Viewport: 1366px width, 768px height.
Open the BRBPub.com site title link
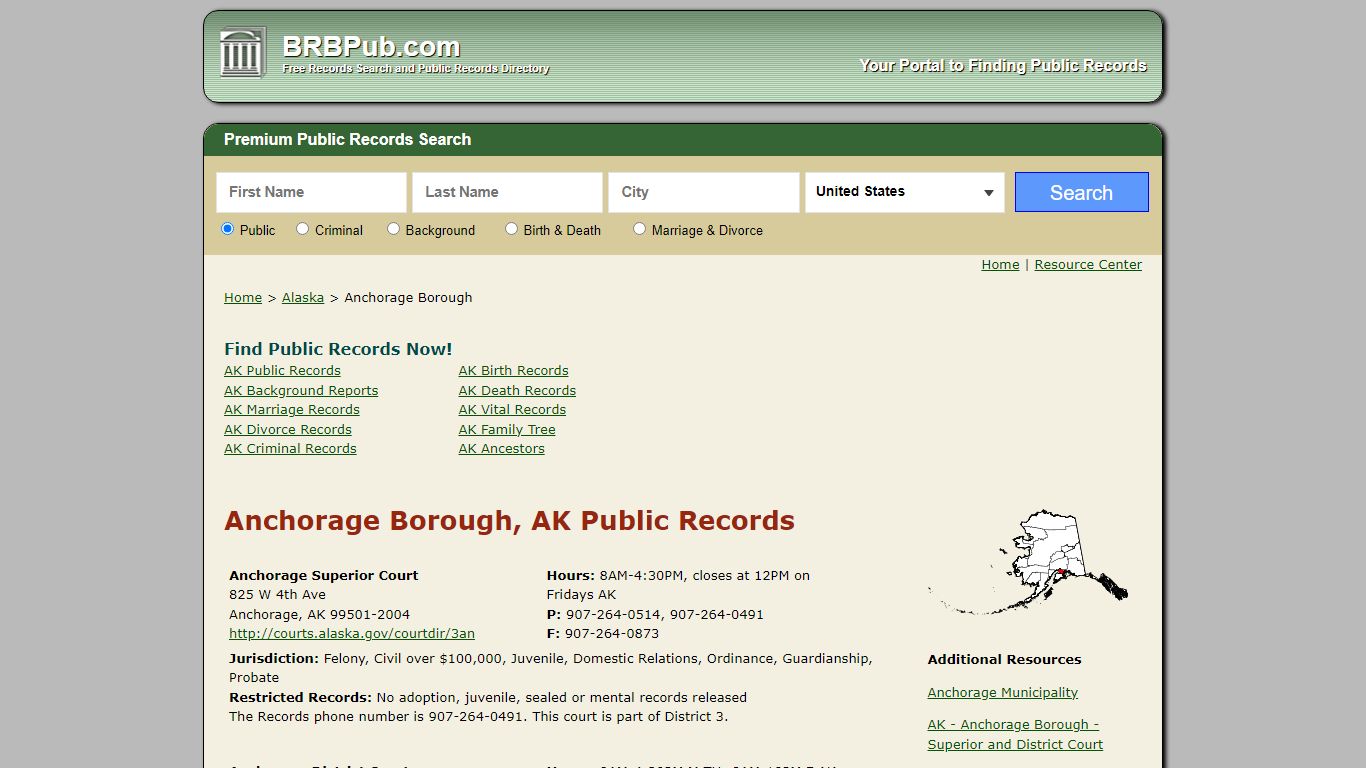[371, 46]
